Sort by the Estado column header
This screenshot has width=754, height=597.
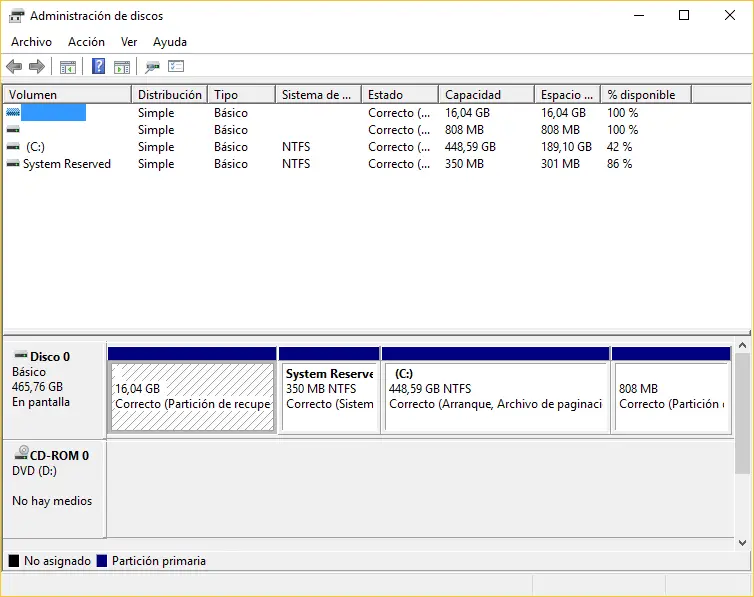pos(401,95)
